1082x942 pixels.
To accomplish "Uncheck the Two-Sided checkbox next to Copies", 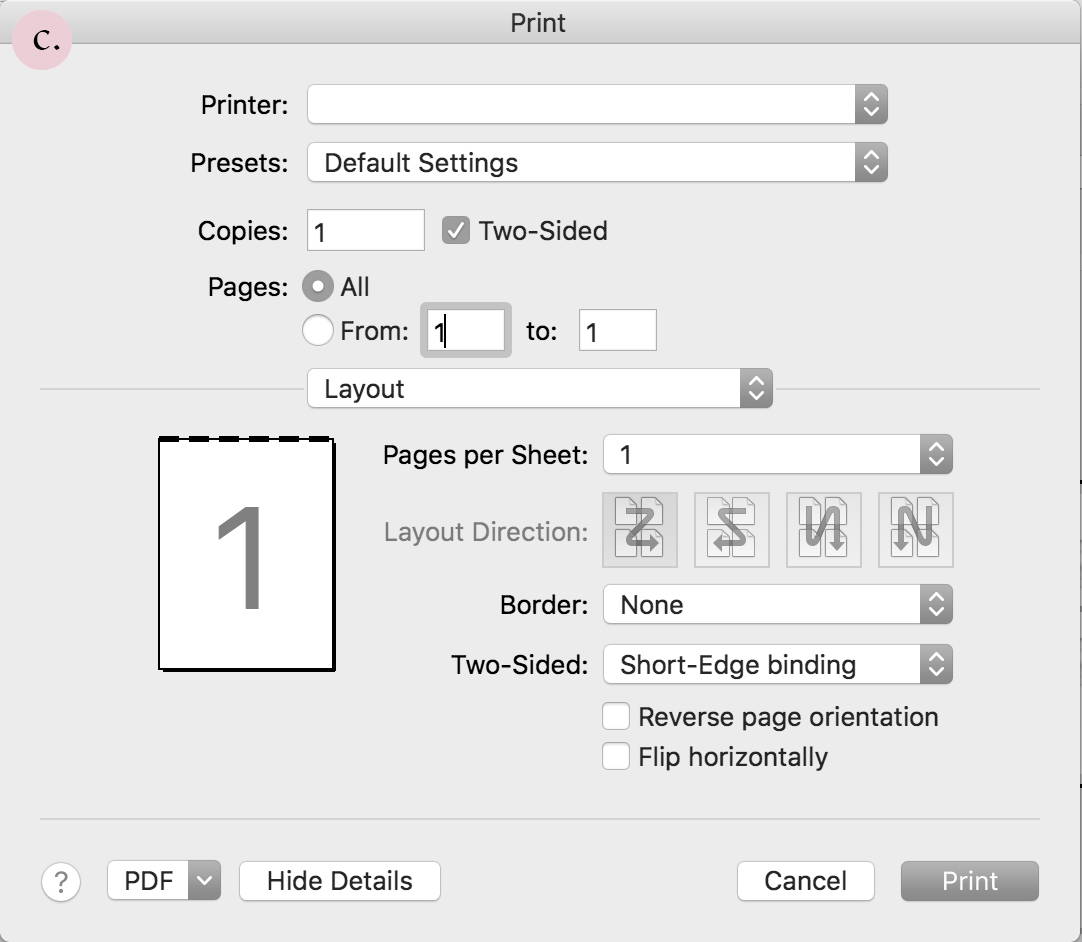I will (455, 230).
